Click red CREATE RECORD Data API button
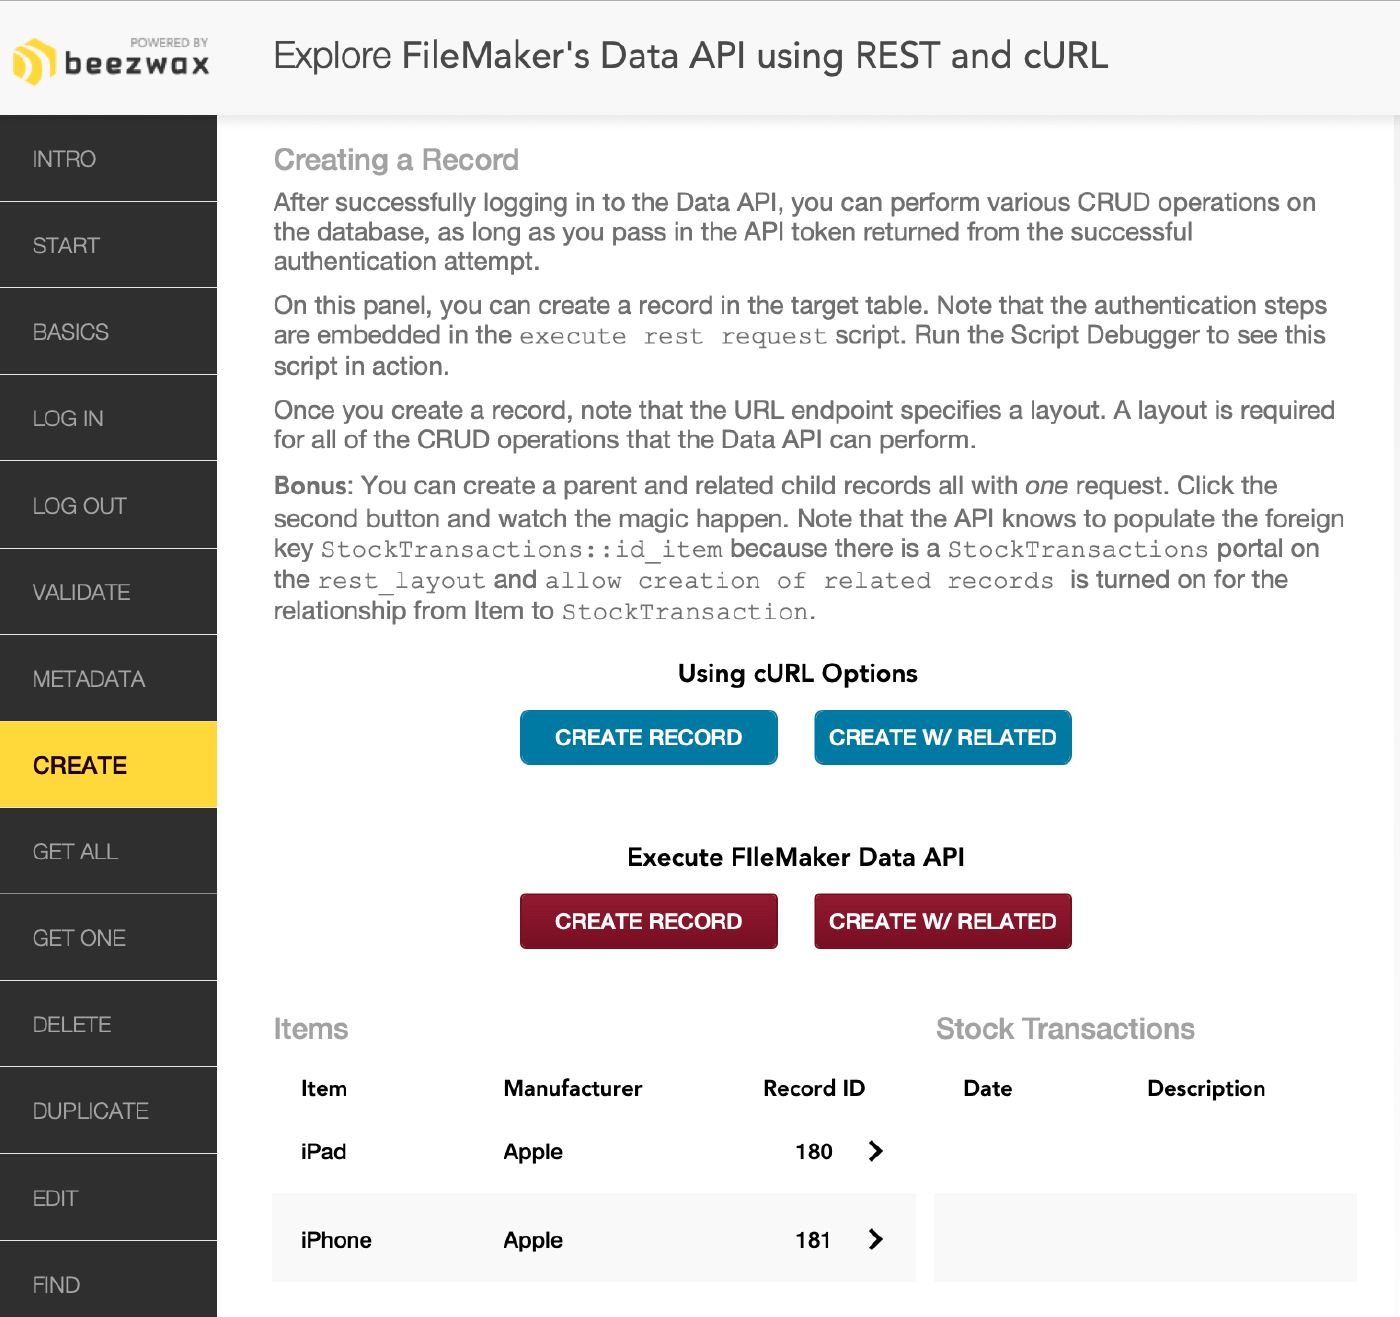The image size is (1400, 1317). pyautogui.click(x=649, y=921)
